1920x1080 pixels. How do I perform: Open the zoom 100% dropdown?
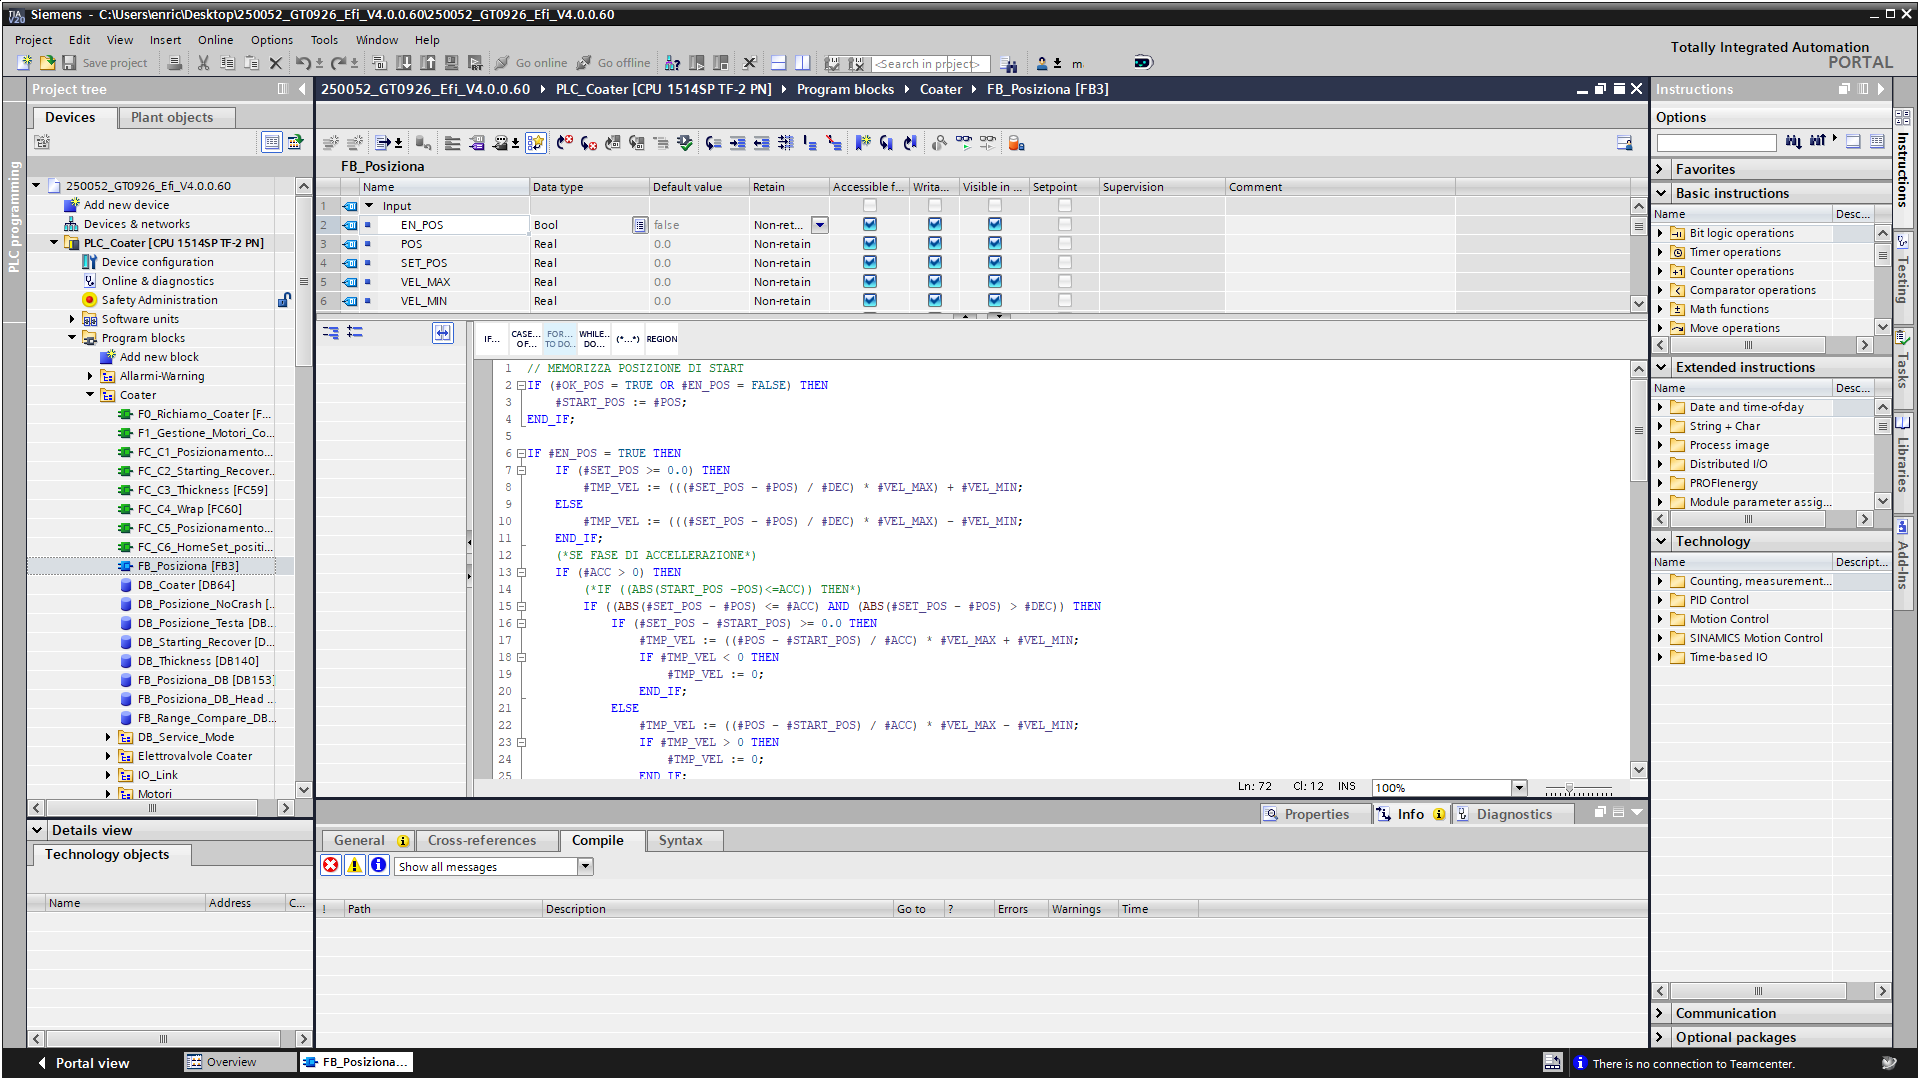(1519, 788)
